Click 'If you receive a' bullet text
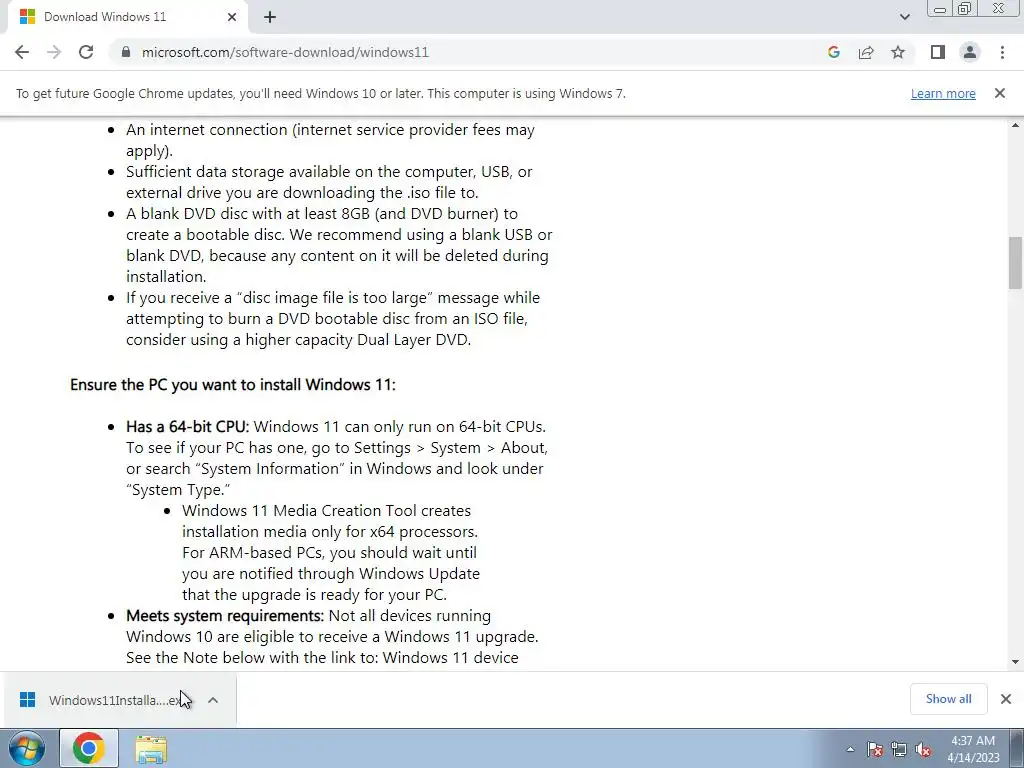1024x768 pixels. 179,298
